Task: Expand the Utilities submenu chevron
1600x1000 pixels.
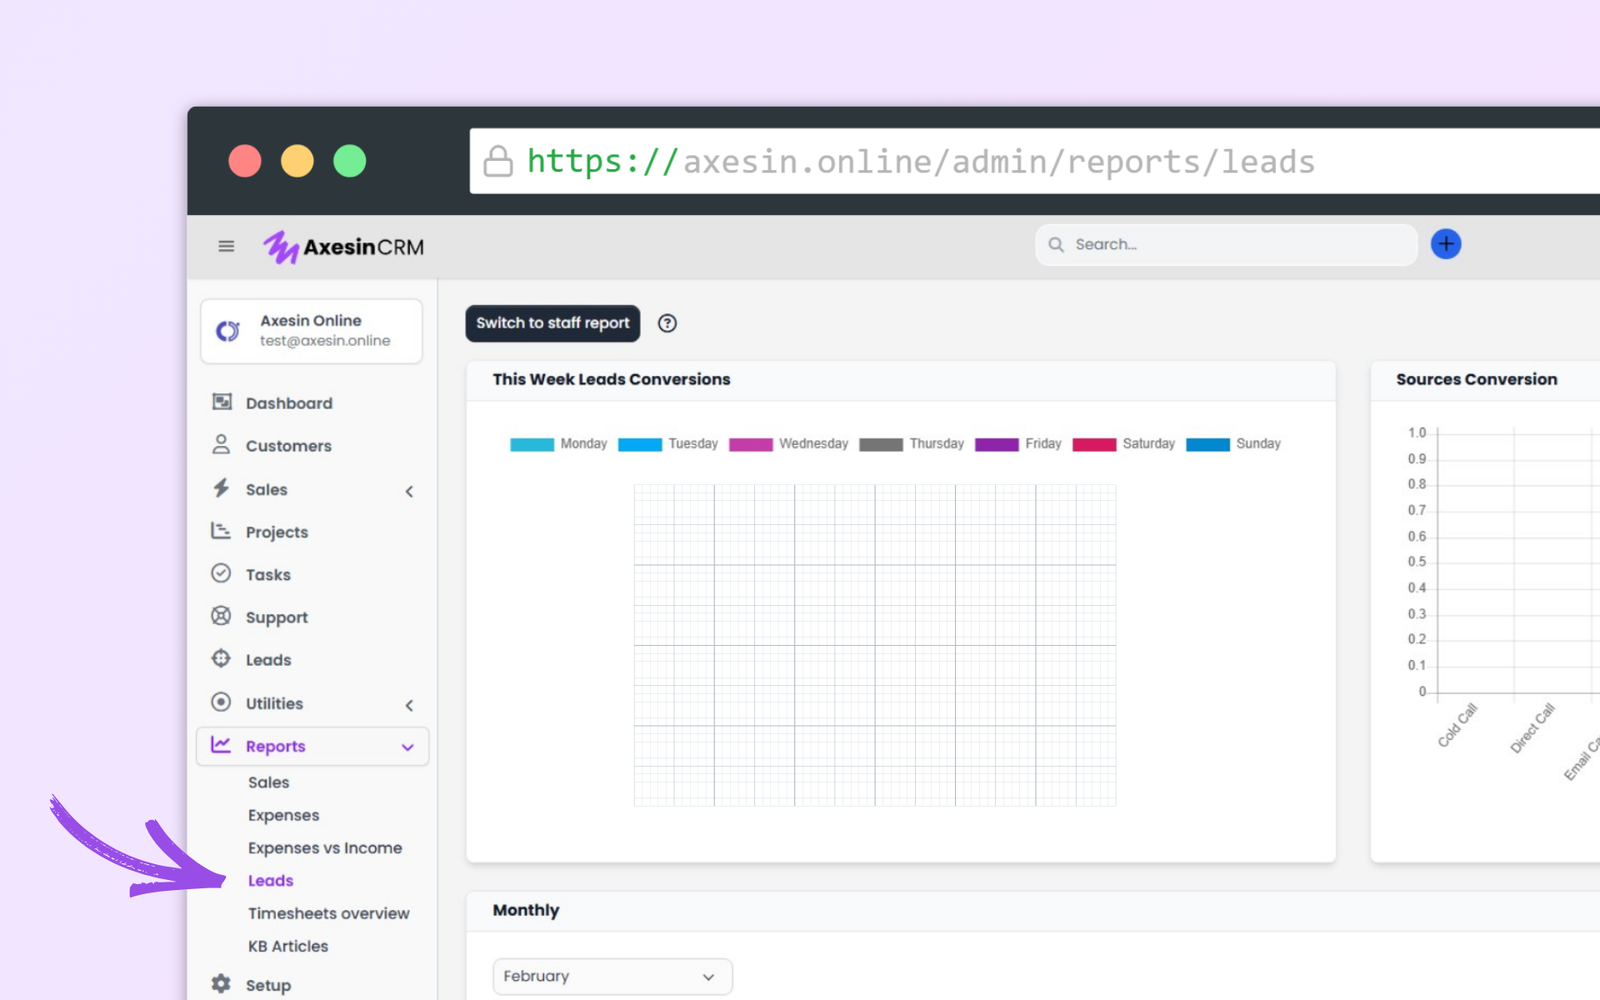Action: tap(409, 705)
